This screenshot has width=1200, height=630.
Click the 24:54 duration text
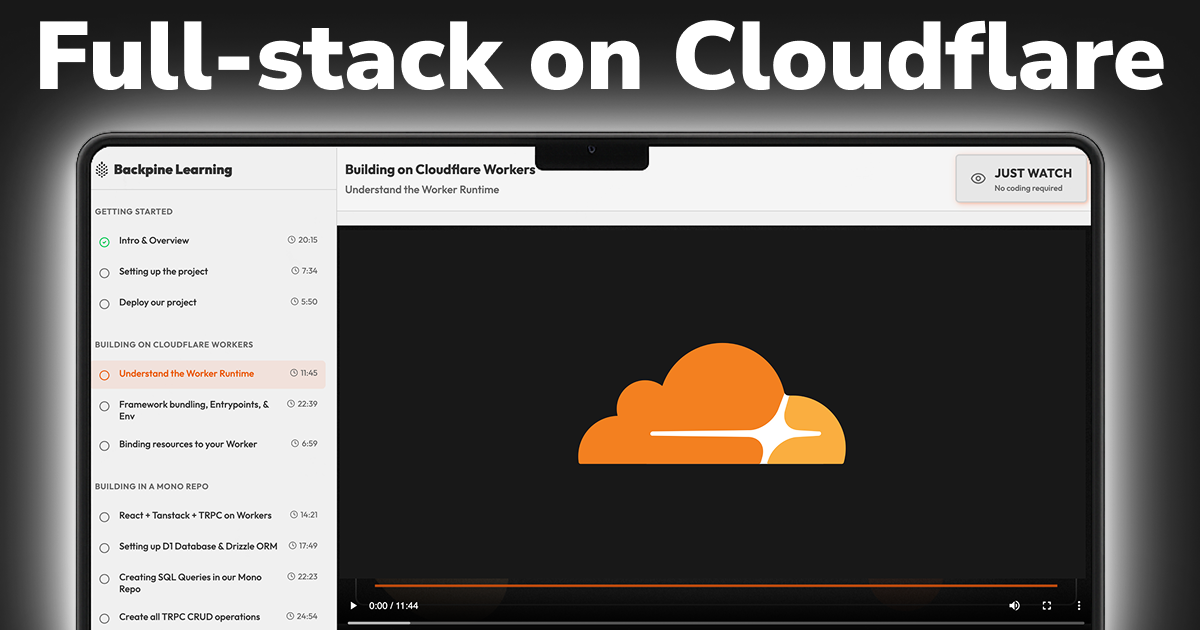pyautogui.click(x=307, y=616)
